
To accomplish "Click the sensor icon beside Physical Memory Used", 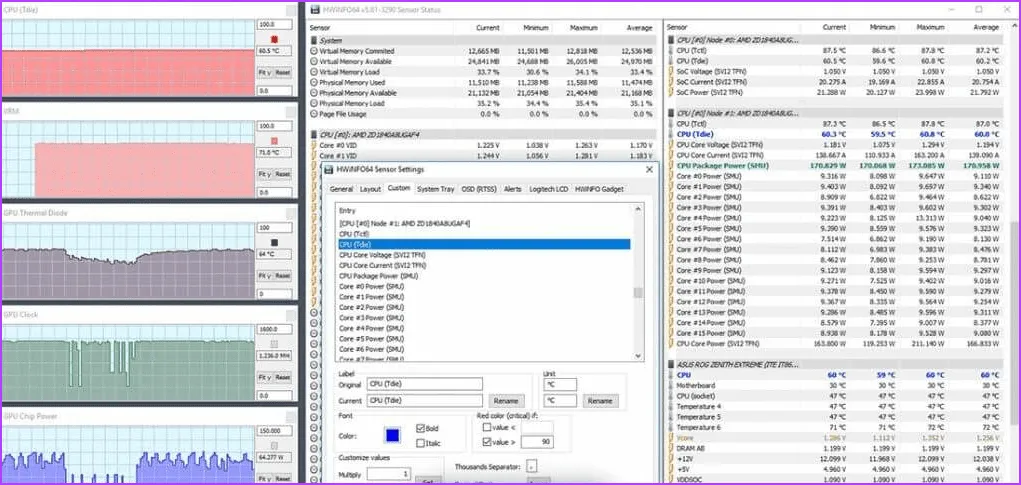I will coord(314,82).
